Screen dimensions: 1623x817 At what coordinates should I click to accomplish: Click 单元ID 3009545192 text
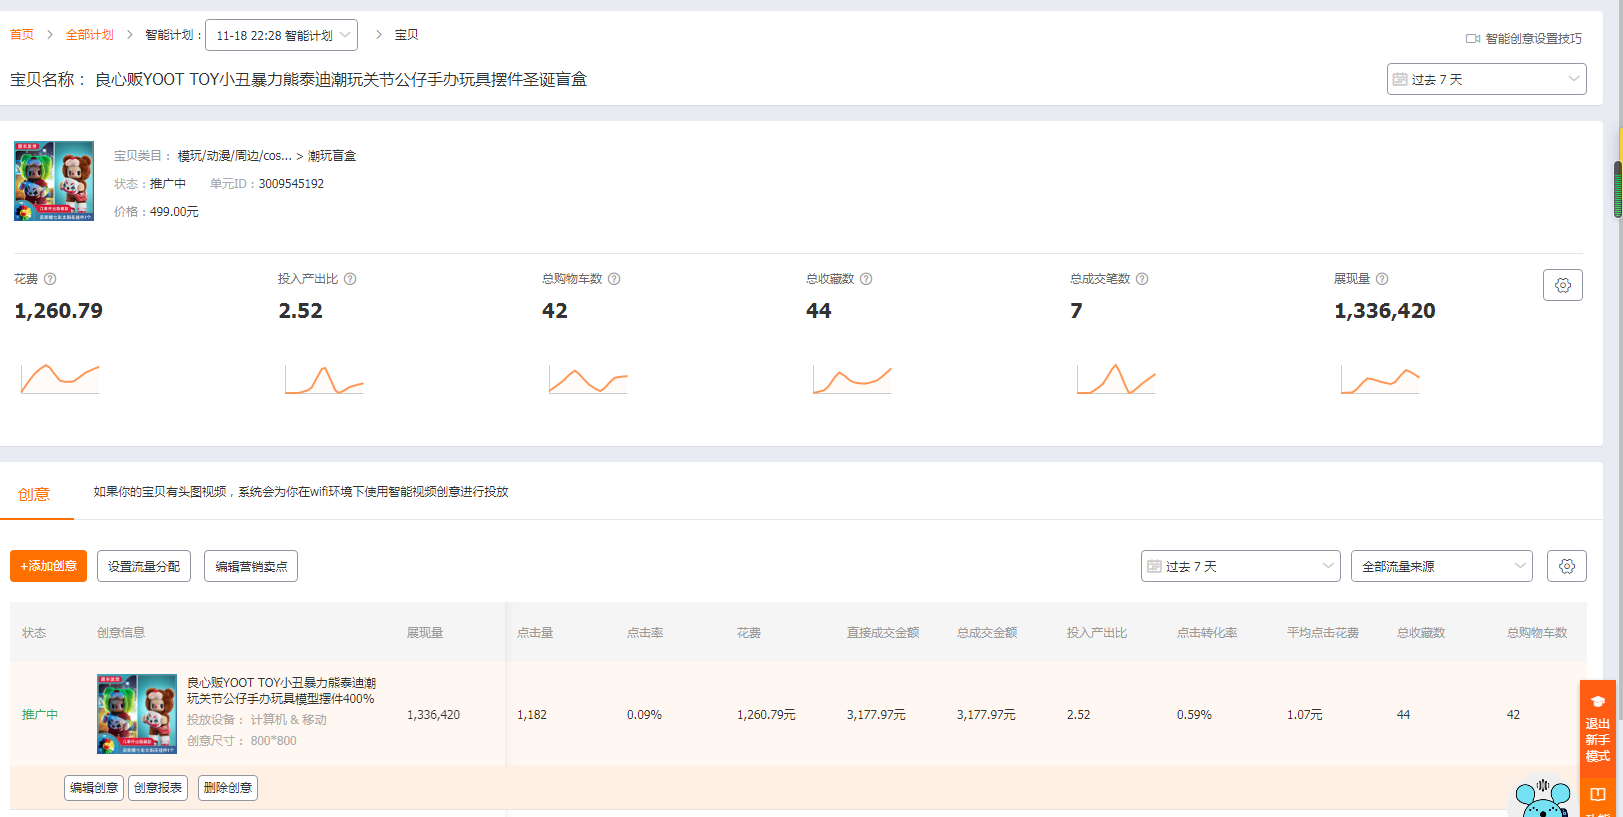click(x=267, y=184)
